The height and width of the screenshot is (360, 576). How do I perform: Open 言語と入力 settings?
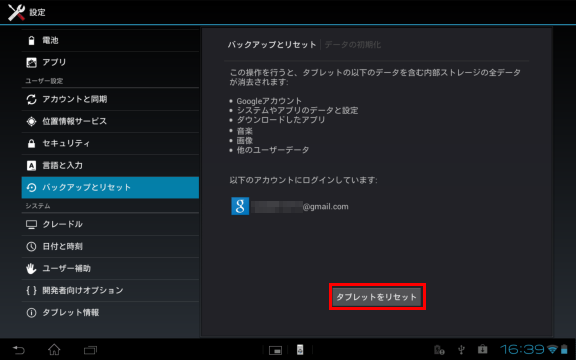110,165
